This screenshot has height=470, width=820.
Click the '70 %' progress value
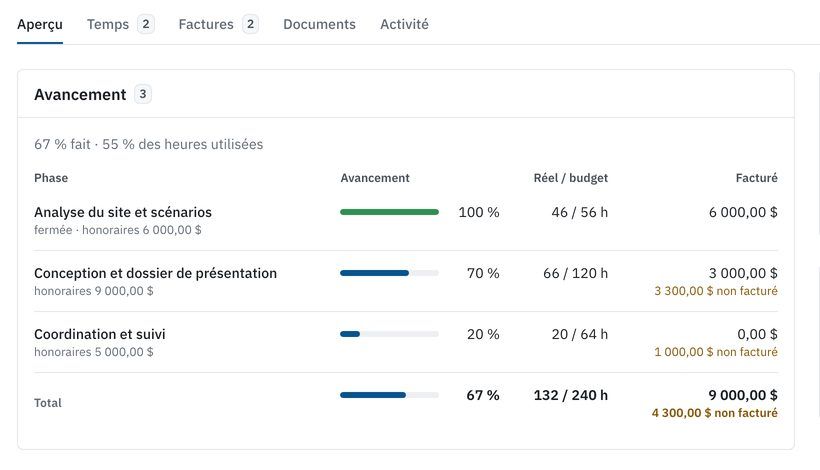pos(483,273)
